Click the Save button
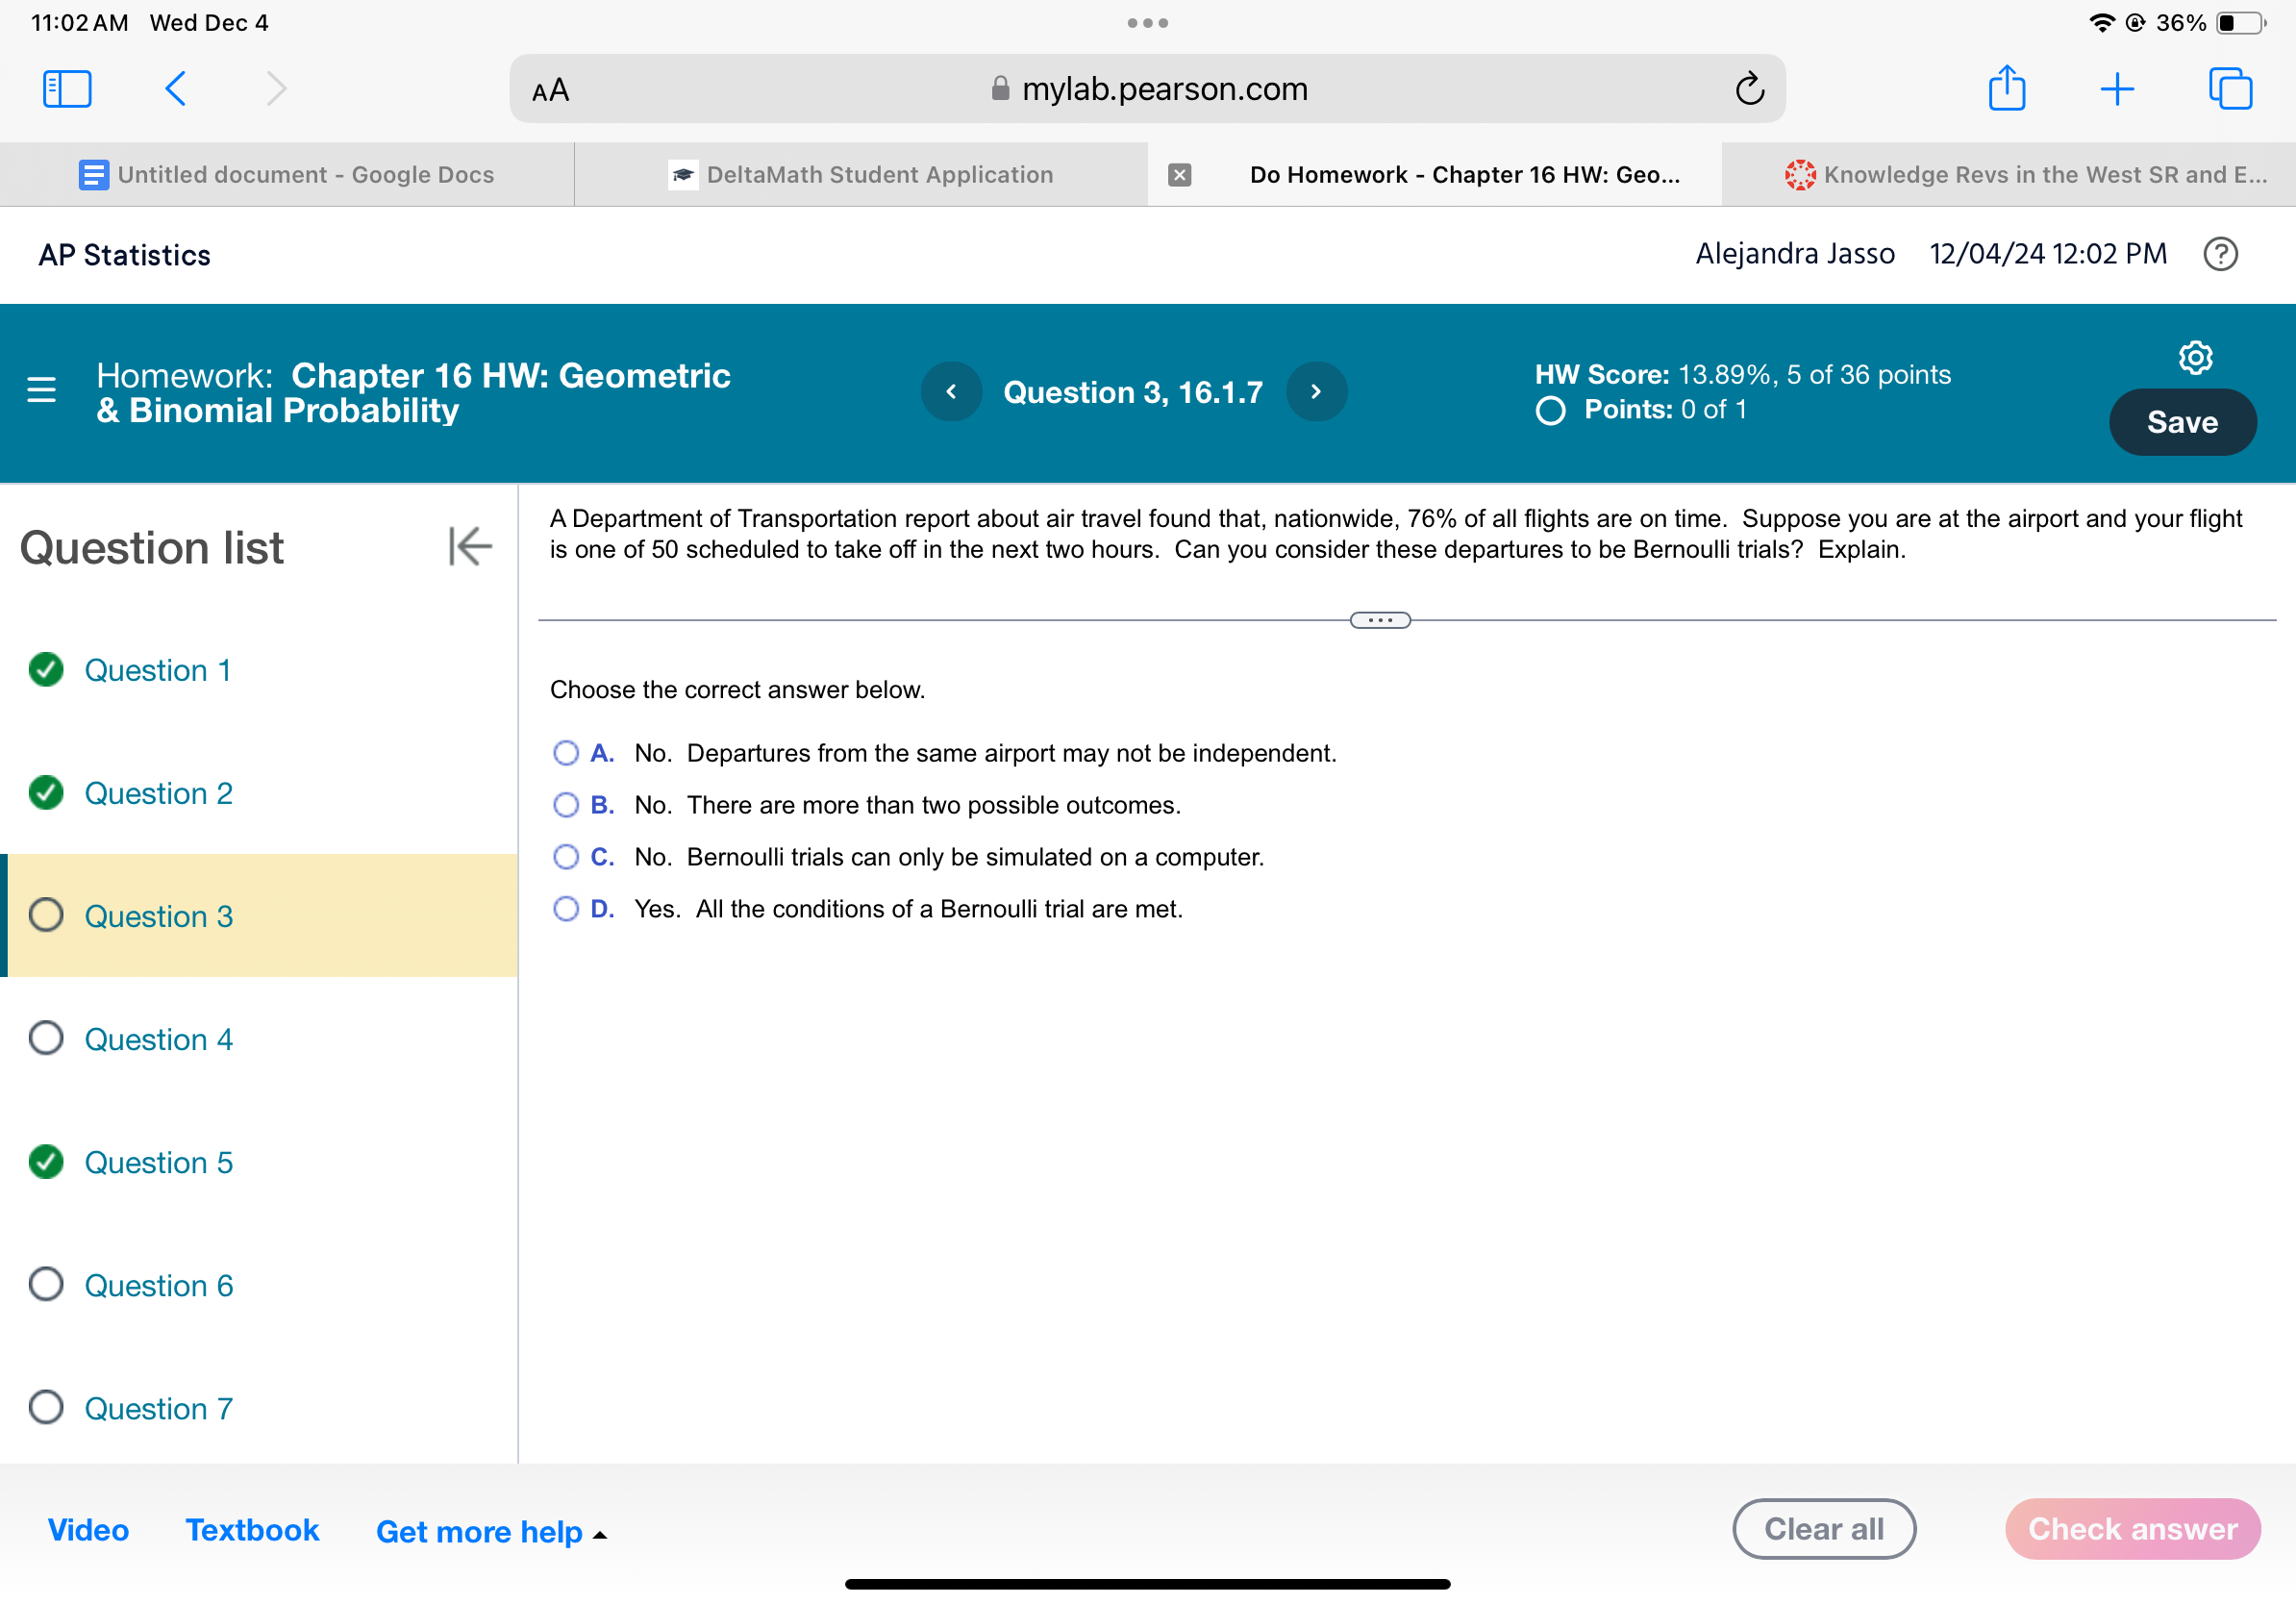 tap(2181, 419)
